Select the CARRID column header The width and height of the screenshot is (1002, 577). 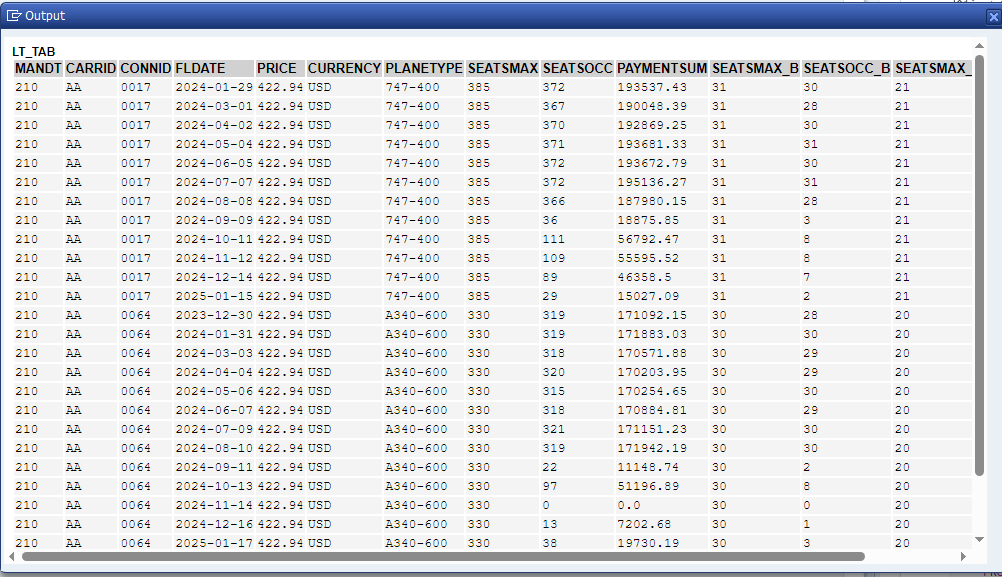[91, 68]
